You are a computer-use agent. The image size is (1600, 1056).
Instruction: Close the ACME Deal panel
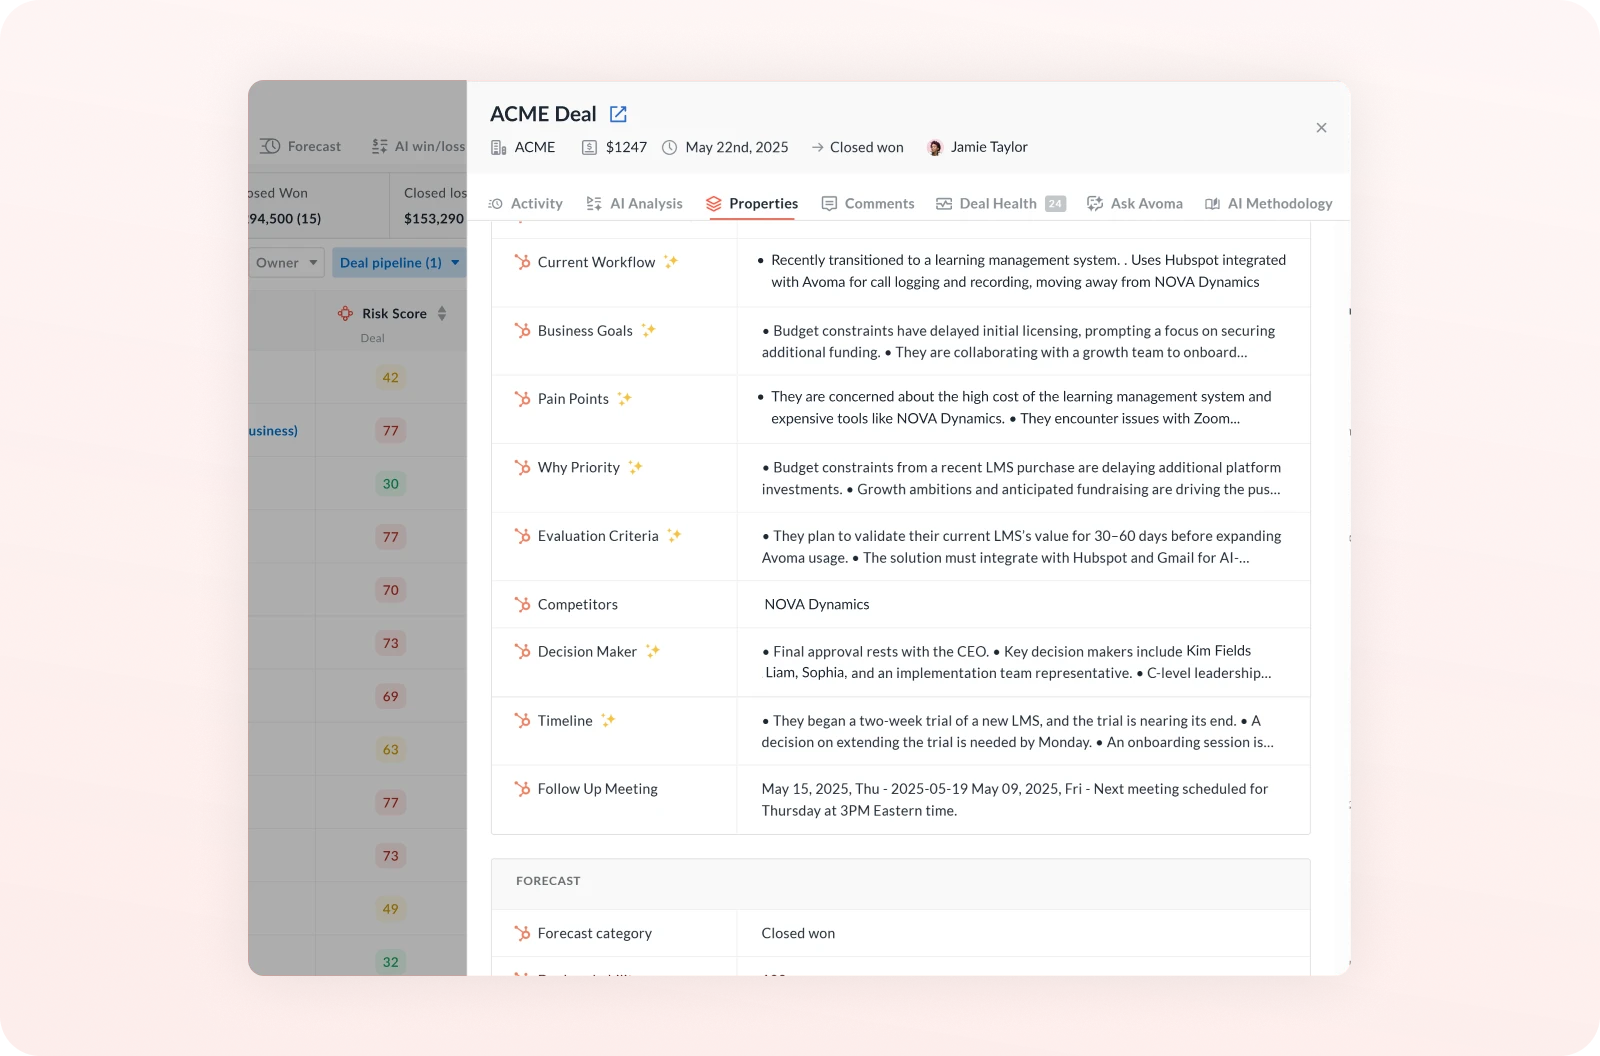pos(1321,128)
